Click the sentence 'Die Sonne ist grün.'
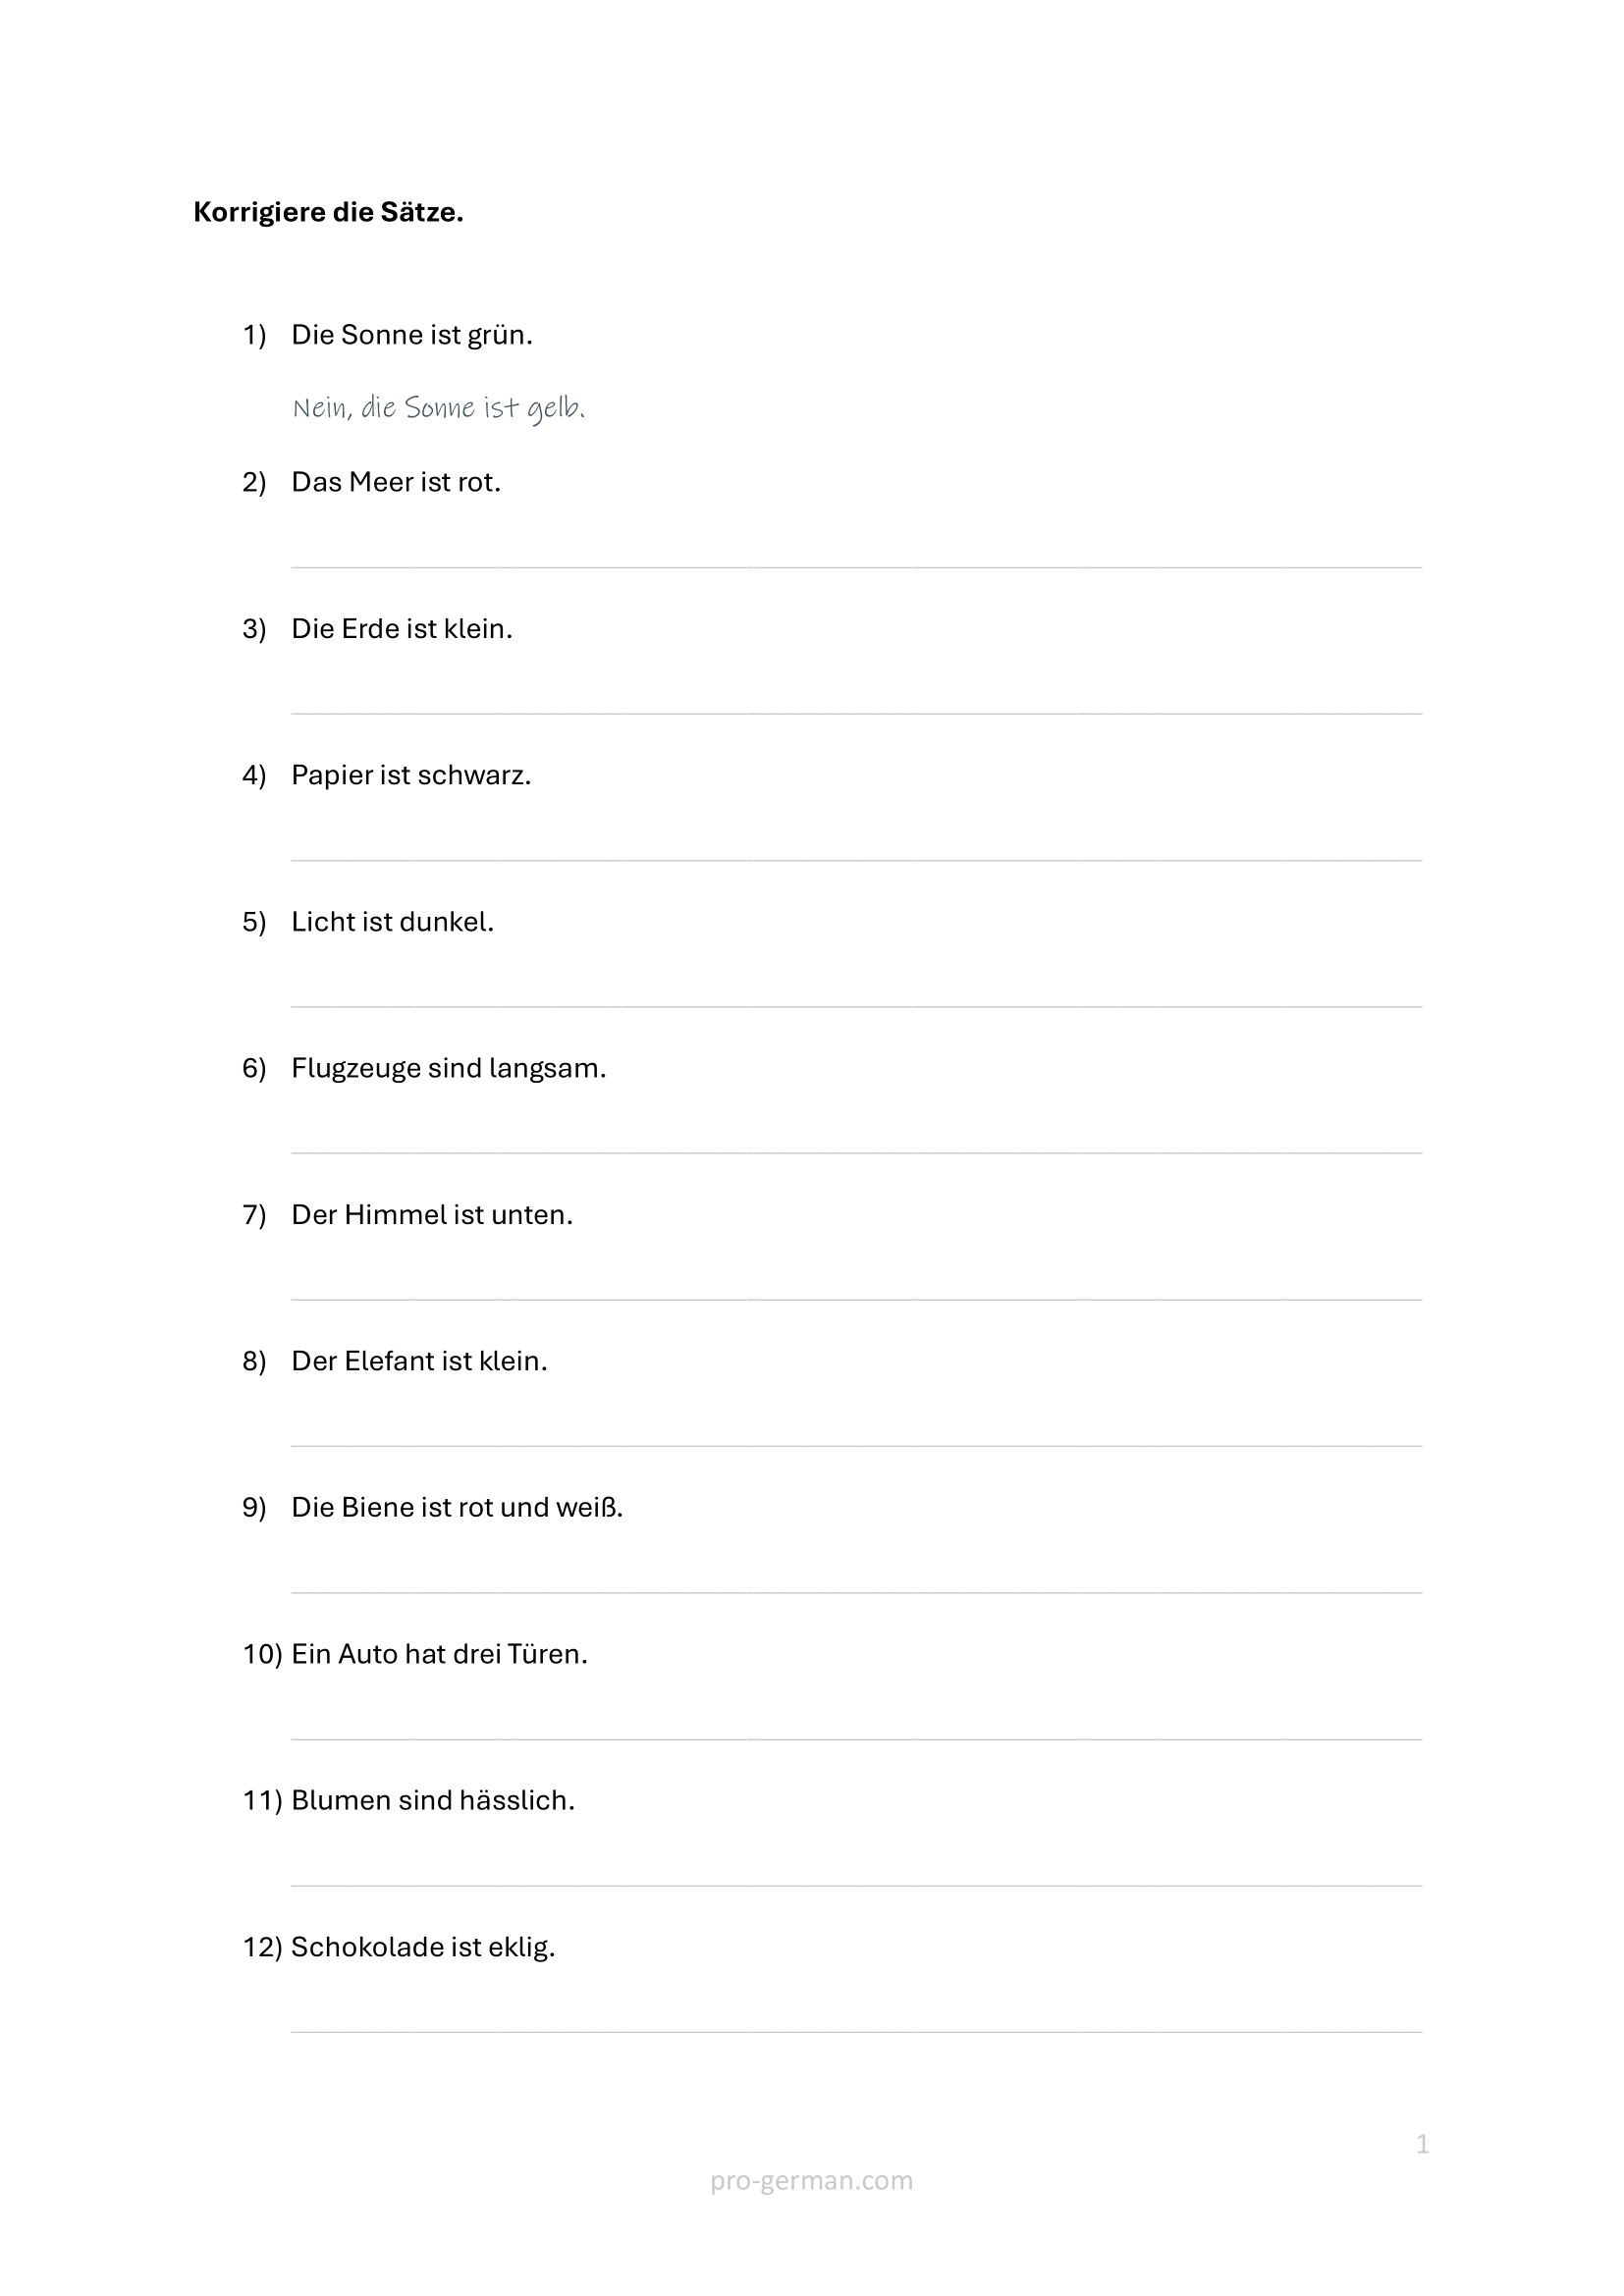 coord(411,335)
